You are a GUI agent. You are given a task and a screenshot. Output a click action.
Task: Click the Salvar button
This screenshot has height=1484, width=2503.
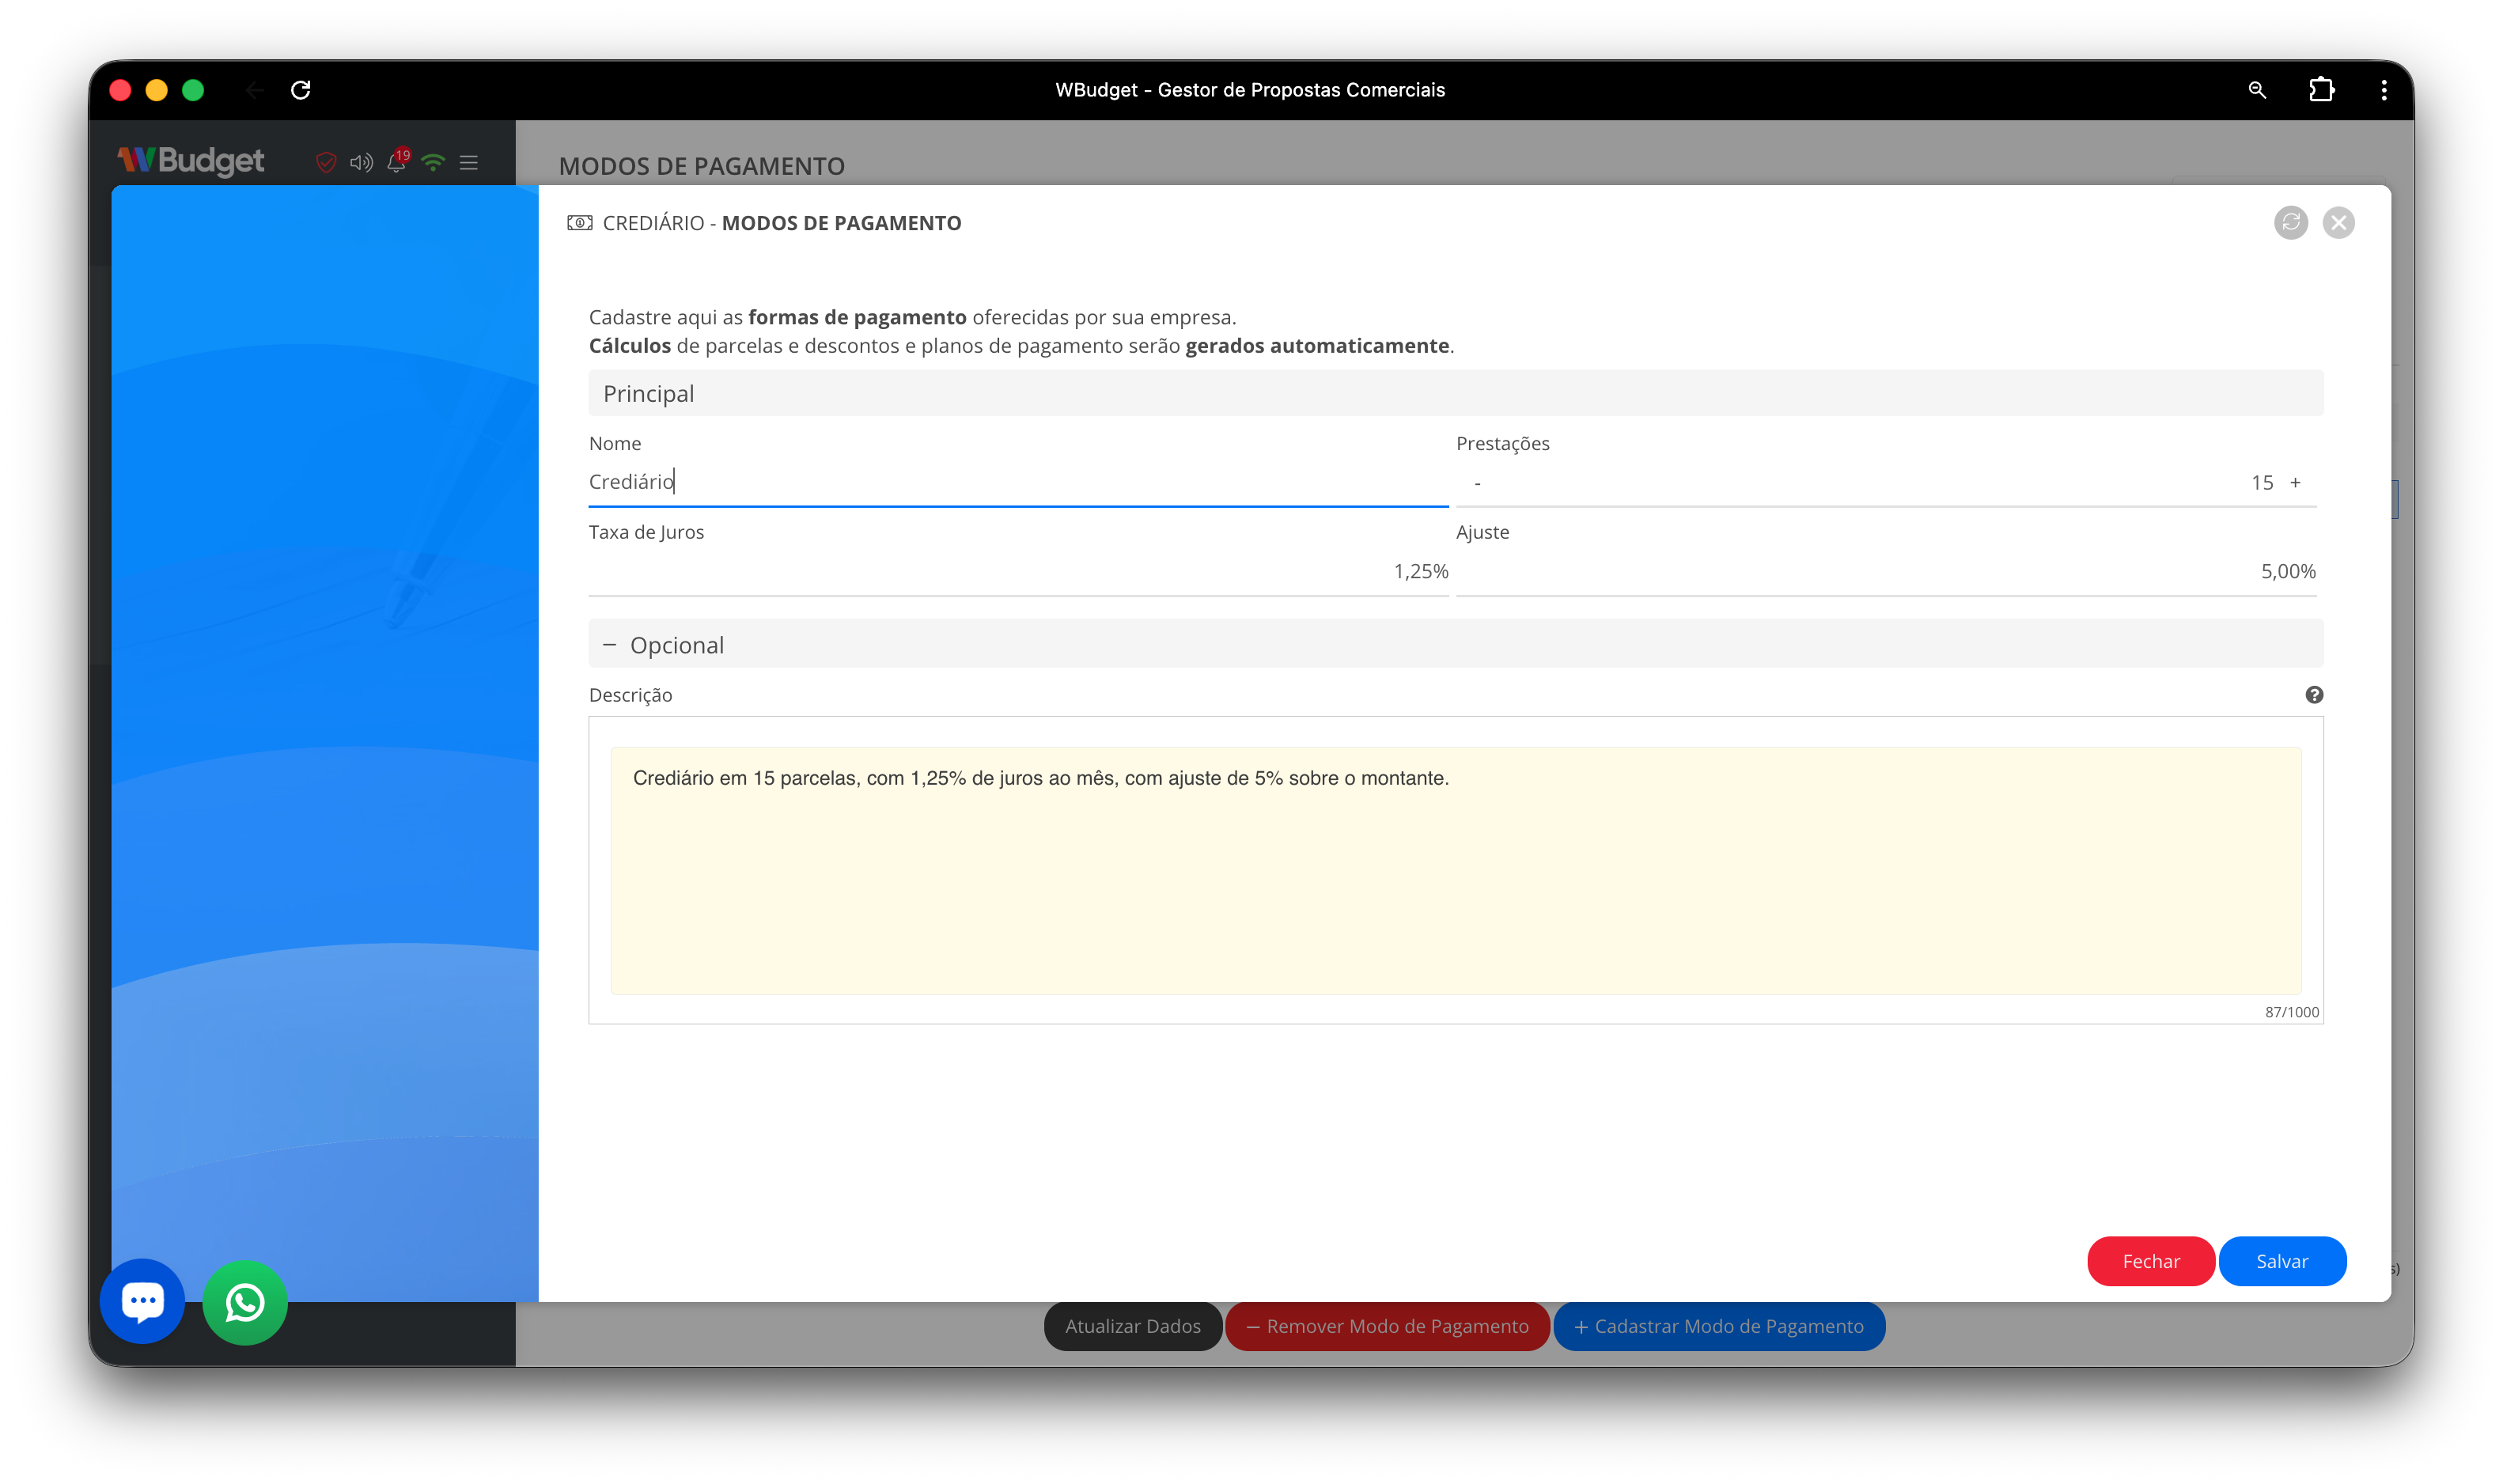[x=2281, y=1261]
